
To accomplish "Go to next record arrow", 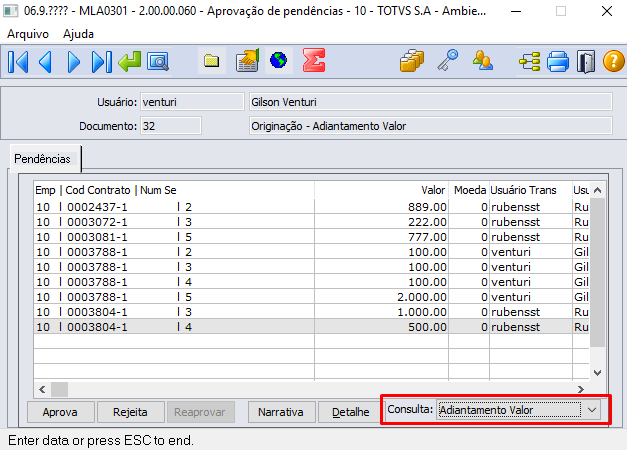I will 73,62.
